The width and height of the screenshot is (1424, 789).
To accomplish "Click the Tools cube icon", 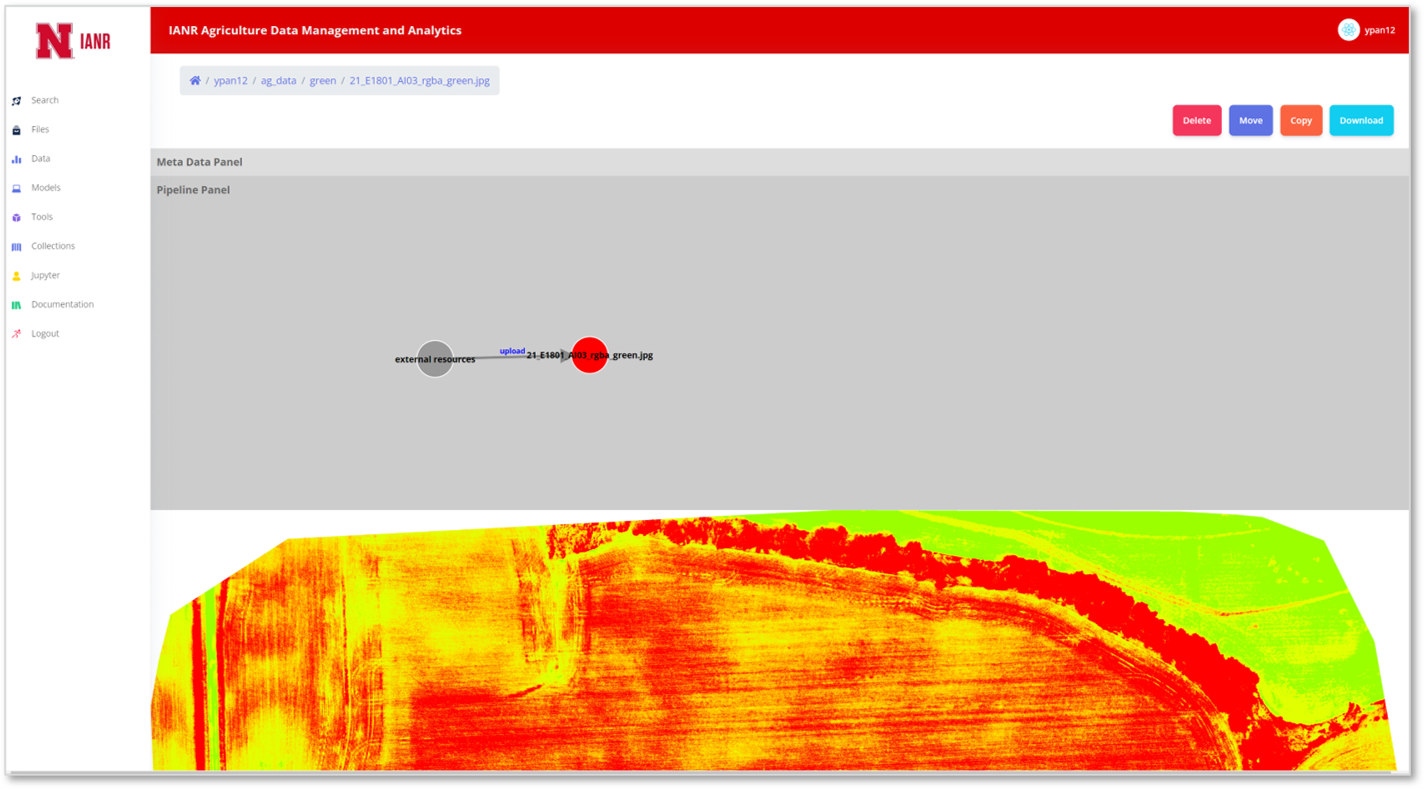I will pyautogui.click(x=16, y=217).
